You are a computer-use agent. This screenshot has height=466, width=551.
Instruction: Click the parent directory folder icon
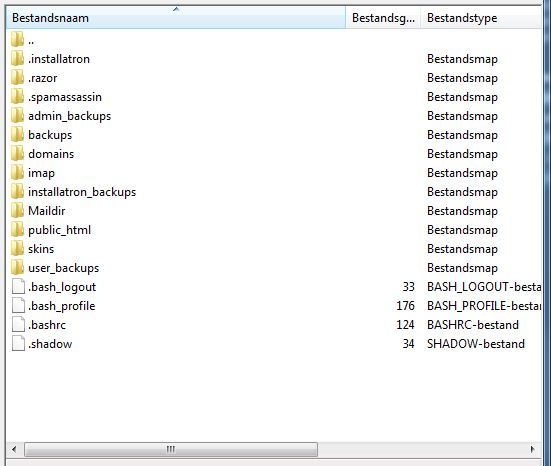tap(18, 39)
